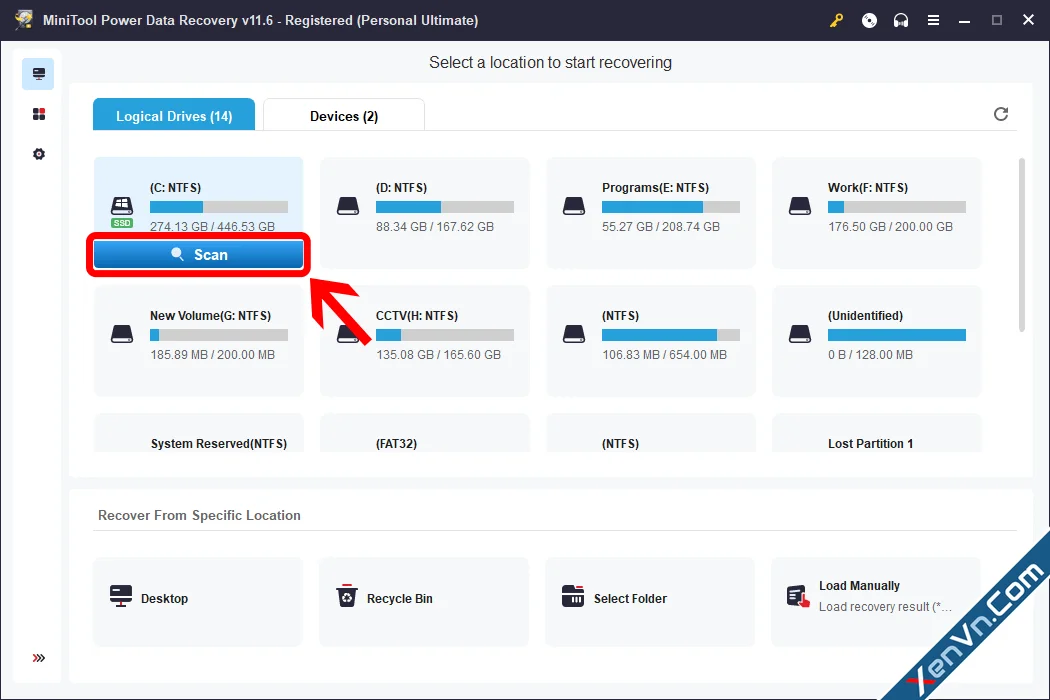Viewport: 1050px width, 700px height.
Task: Select the (Unidentified) drive icon
Action: coord(800,334)
